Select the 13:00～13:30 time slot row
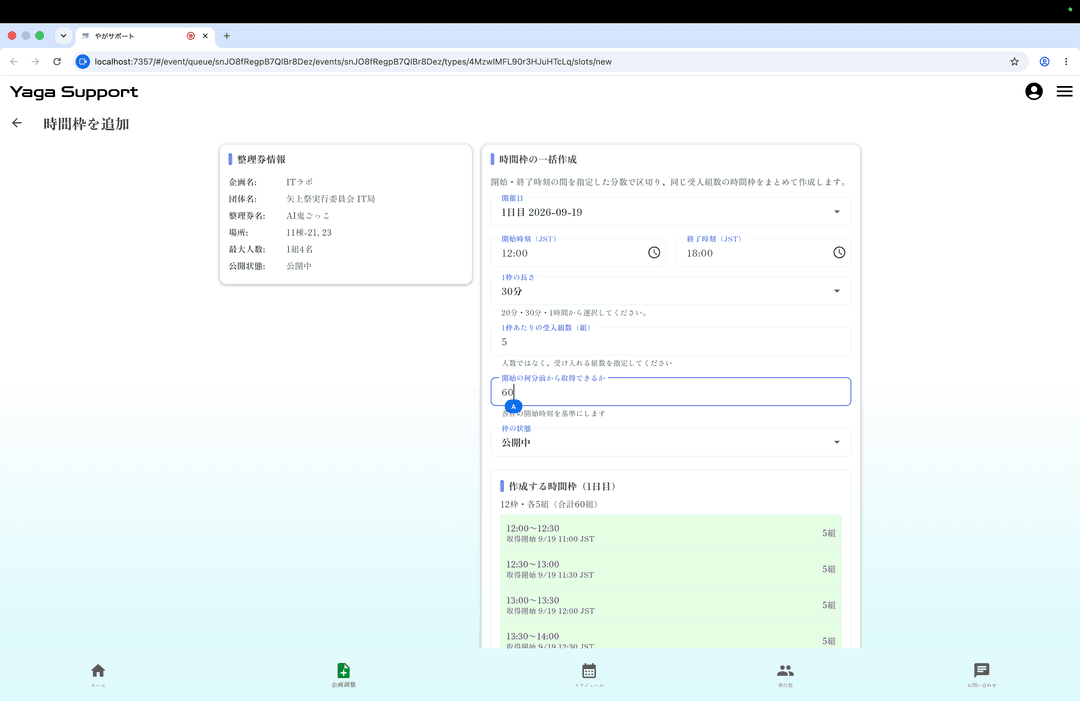1080x701 pixels. [670, 605]
